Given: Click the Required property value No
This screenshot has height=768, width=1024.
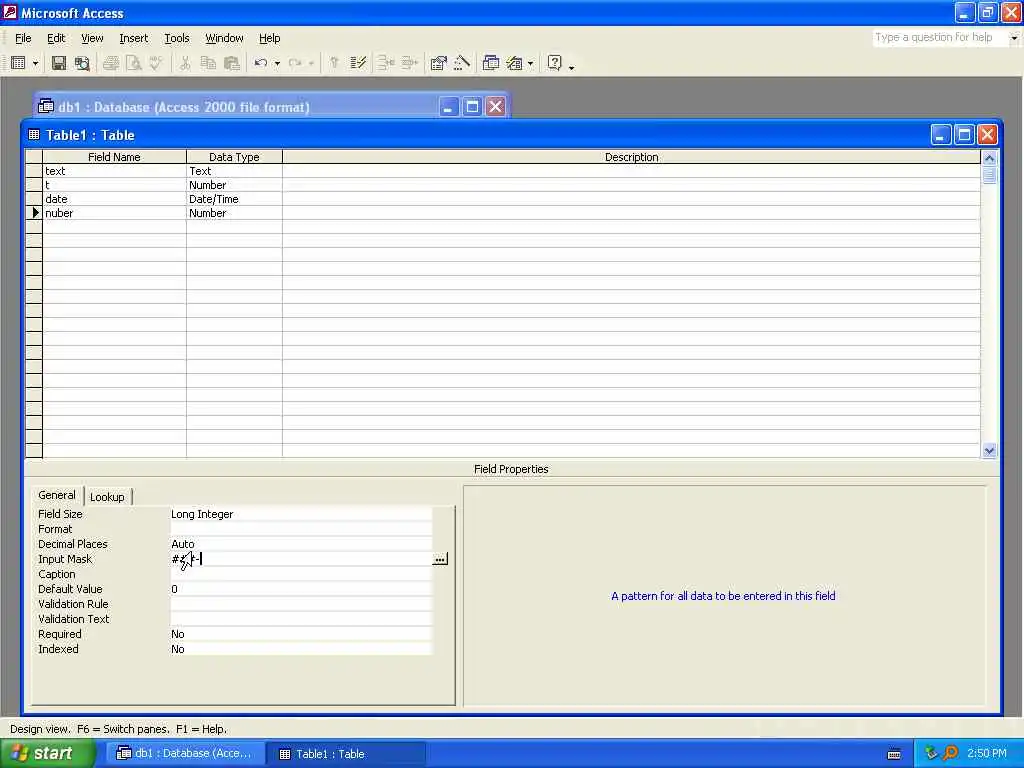Looking at the screenshot, I should tap(300, 634).
